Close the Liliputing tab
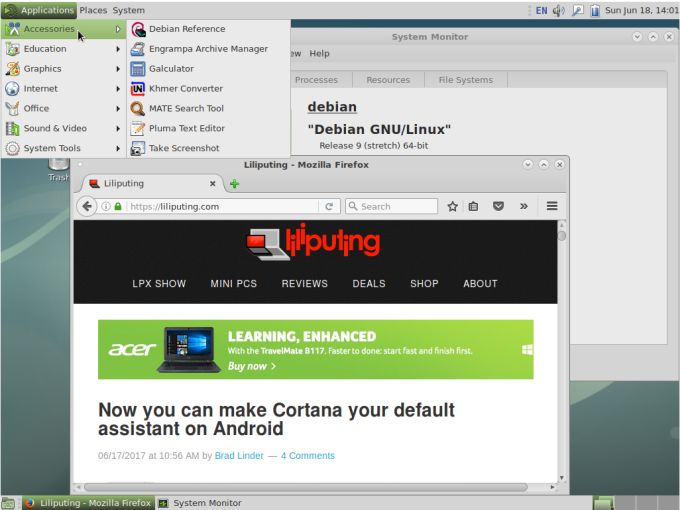 point(212,183)
